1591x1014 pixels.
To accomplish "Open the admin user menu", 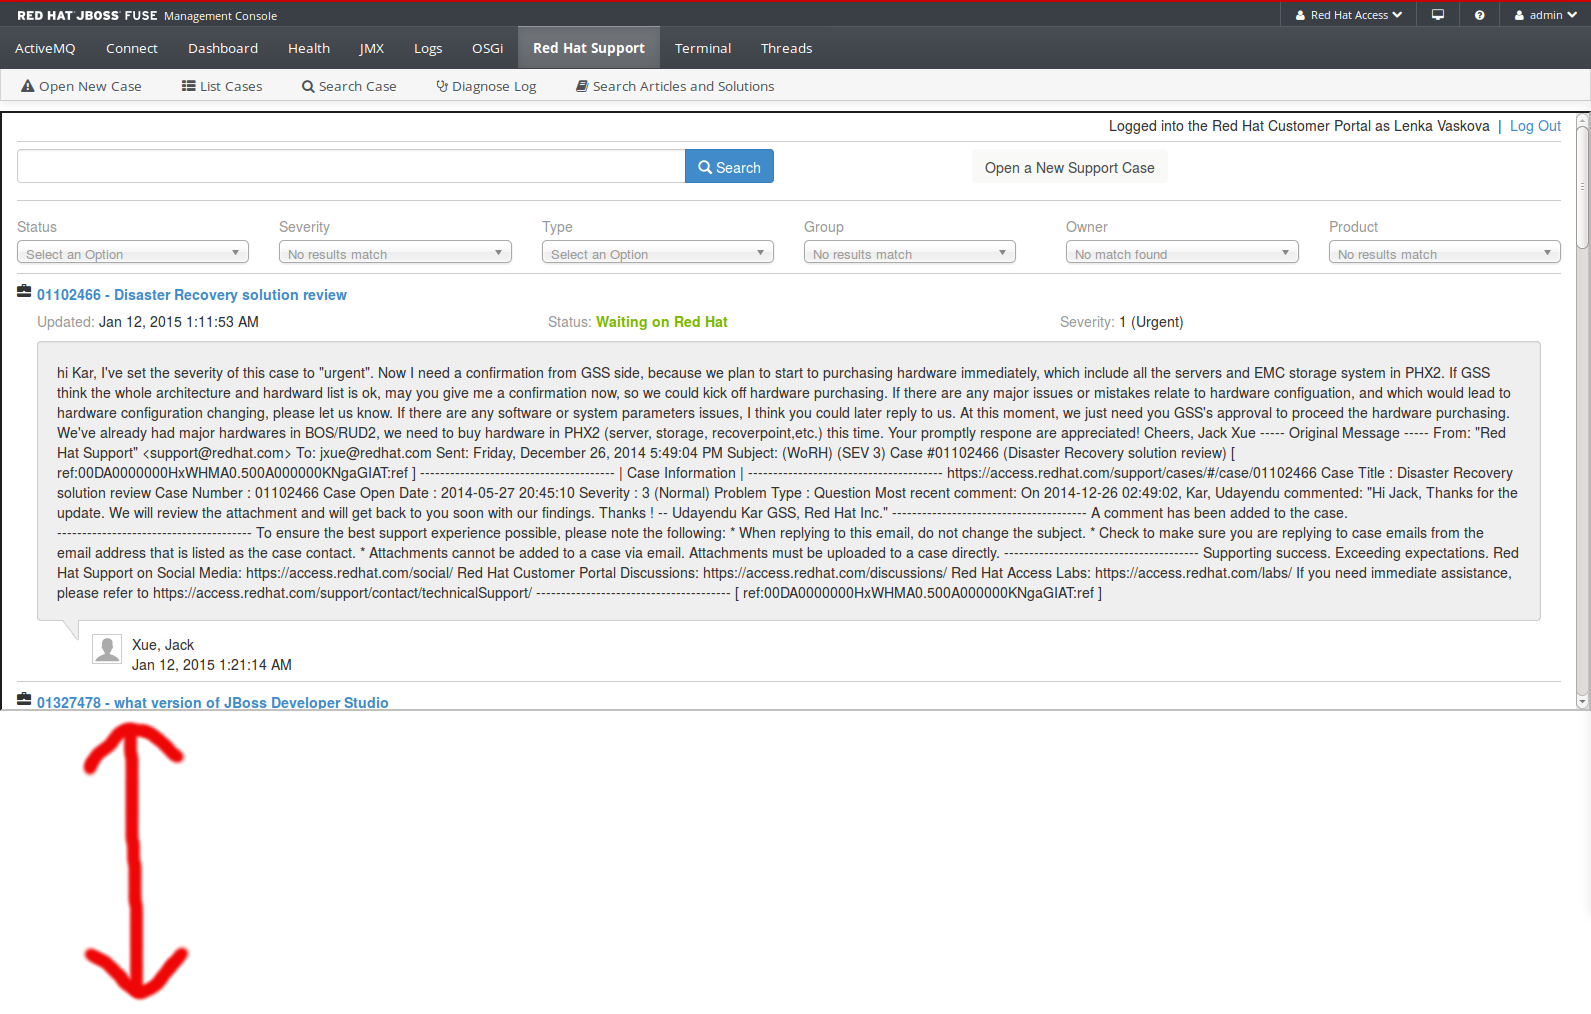I will coord(1545,15).
